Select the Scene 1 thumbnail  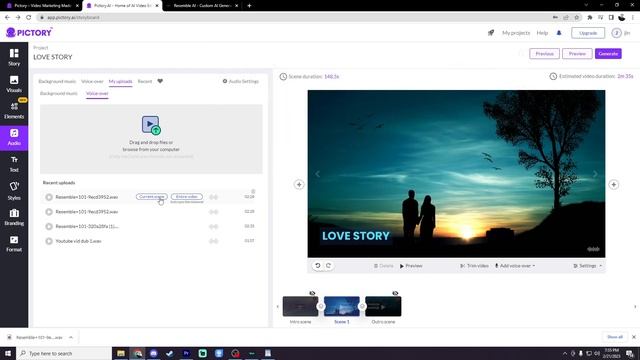tap(342, 306)
